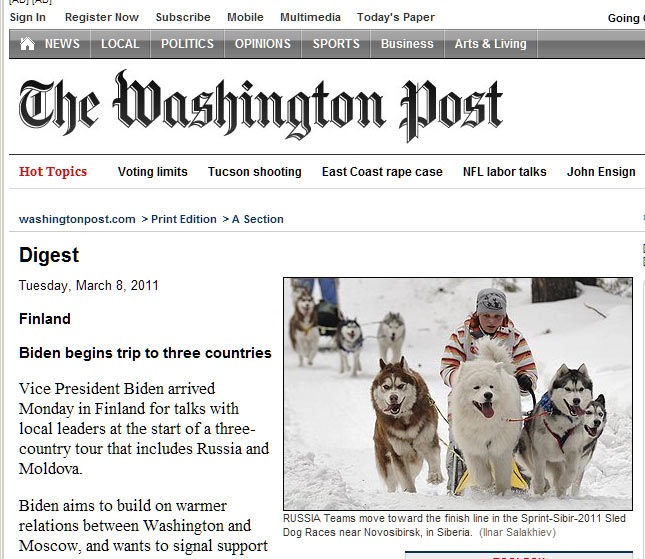Click the Sign In link
Screen dimensions: 645x559
click(x=28, y=17)
